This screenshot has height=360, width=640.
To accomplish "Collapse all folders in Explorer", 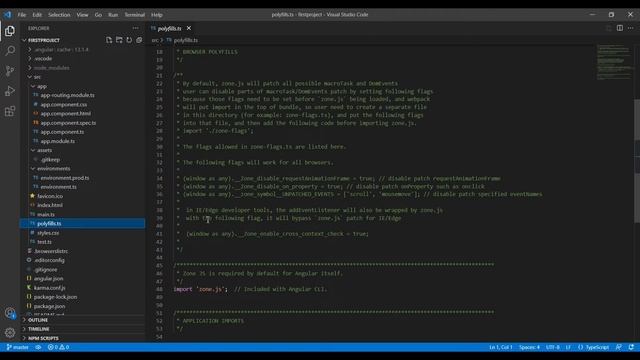I will tap(139, 40).
